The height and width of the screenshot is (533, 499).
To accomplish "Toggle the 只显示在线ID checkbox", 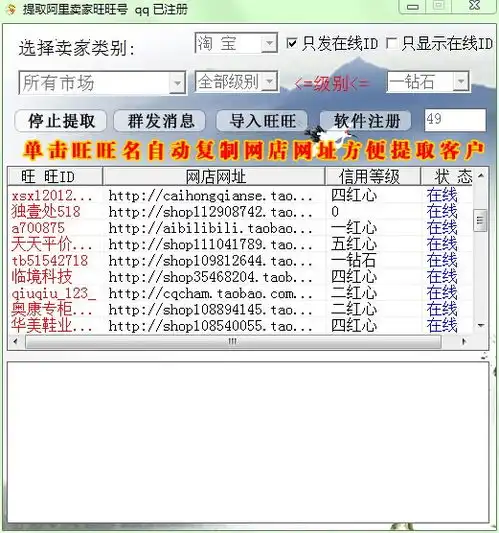I will [x=391, y=43].
